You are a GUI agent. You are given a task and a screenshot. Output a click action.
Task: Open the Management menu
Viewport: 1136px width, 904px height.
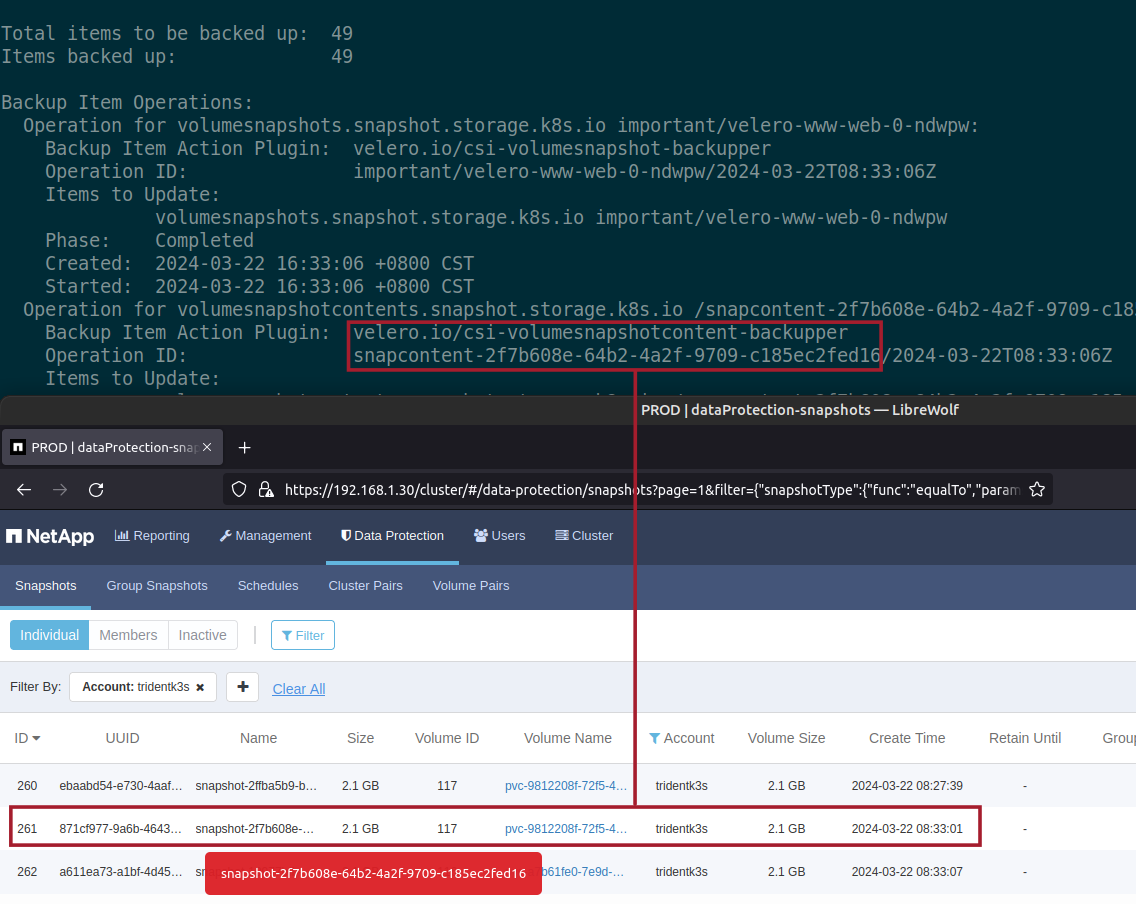pyautogui.click(x=265, y=536)
